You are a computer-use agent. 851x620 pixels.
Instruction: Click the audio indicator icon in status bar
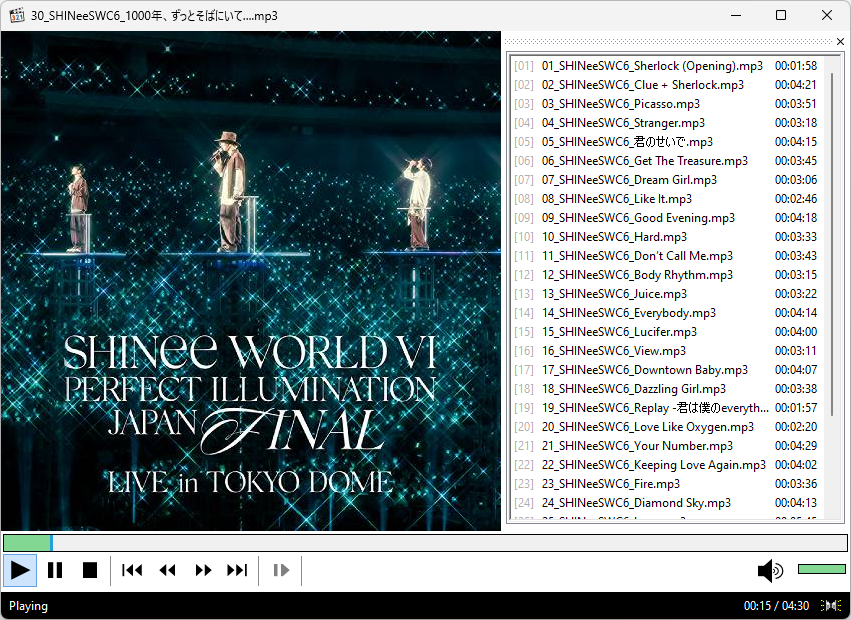point(831,605)
